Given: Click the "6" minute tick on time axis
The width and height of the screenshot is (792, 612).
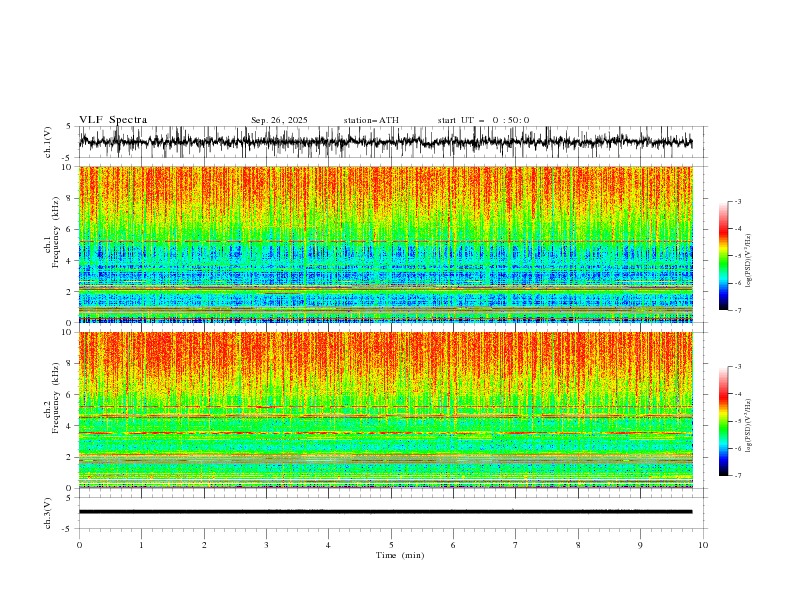Looking at the screenshot, I should coord(453,545).
